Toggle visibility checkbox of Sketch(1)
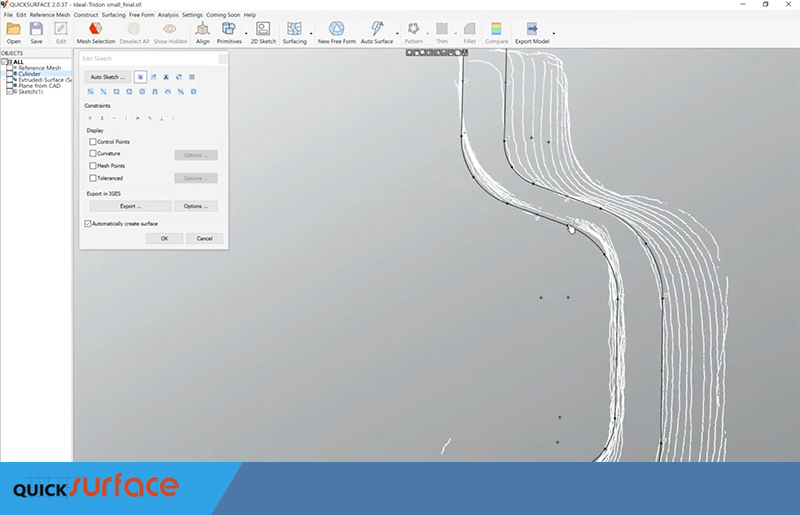The image size is (800, 515). (x=10, y=91)
